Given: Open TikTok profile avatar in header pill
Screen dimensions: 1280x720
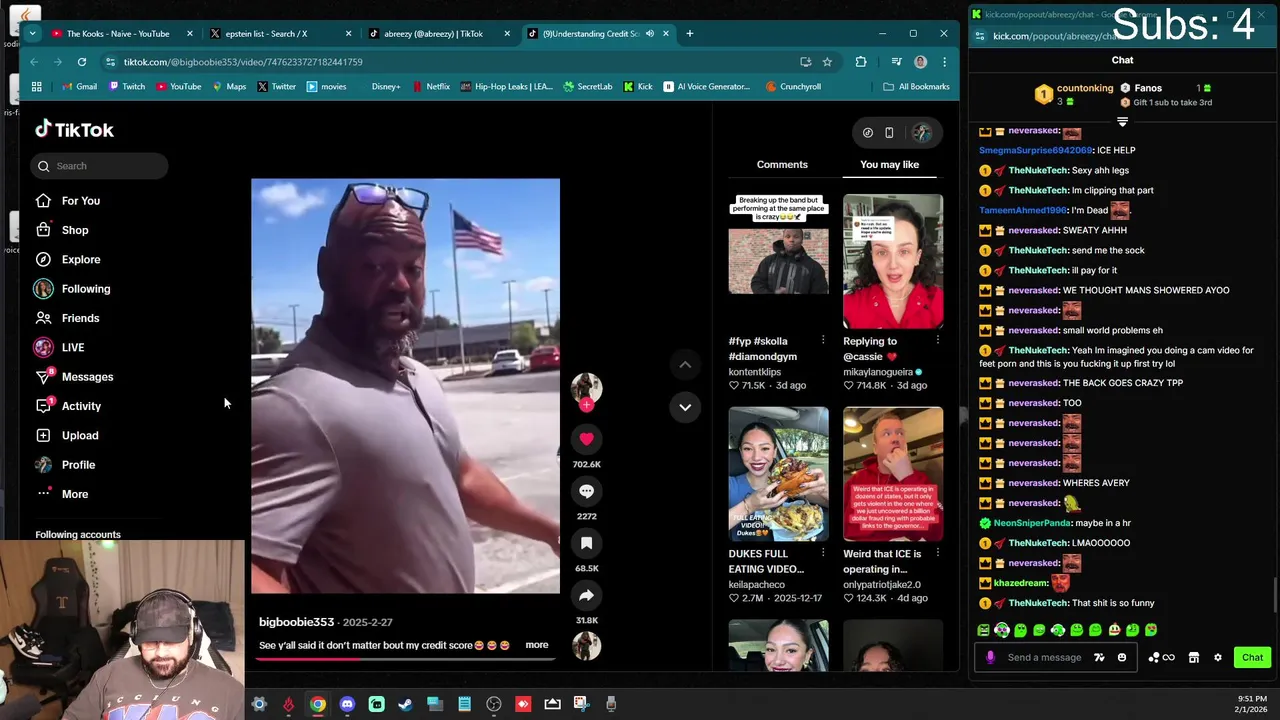Looking at the screenshot, I should [x=921, y=132].
